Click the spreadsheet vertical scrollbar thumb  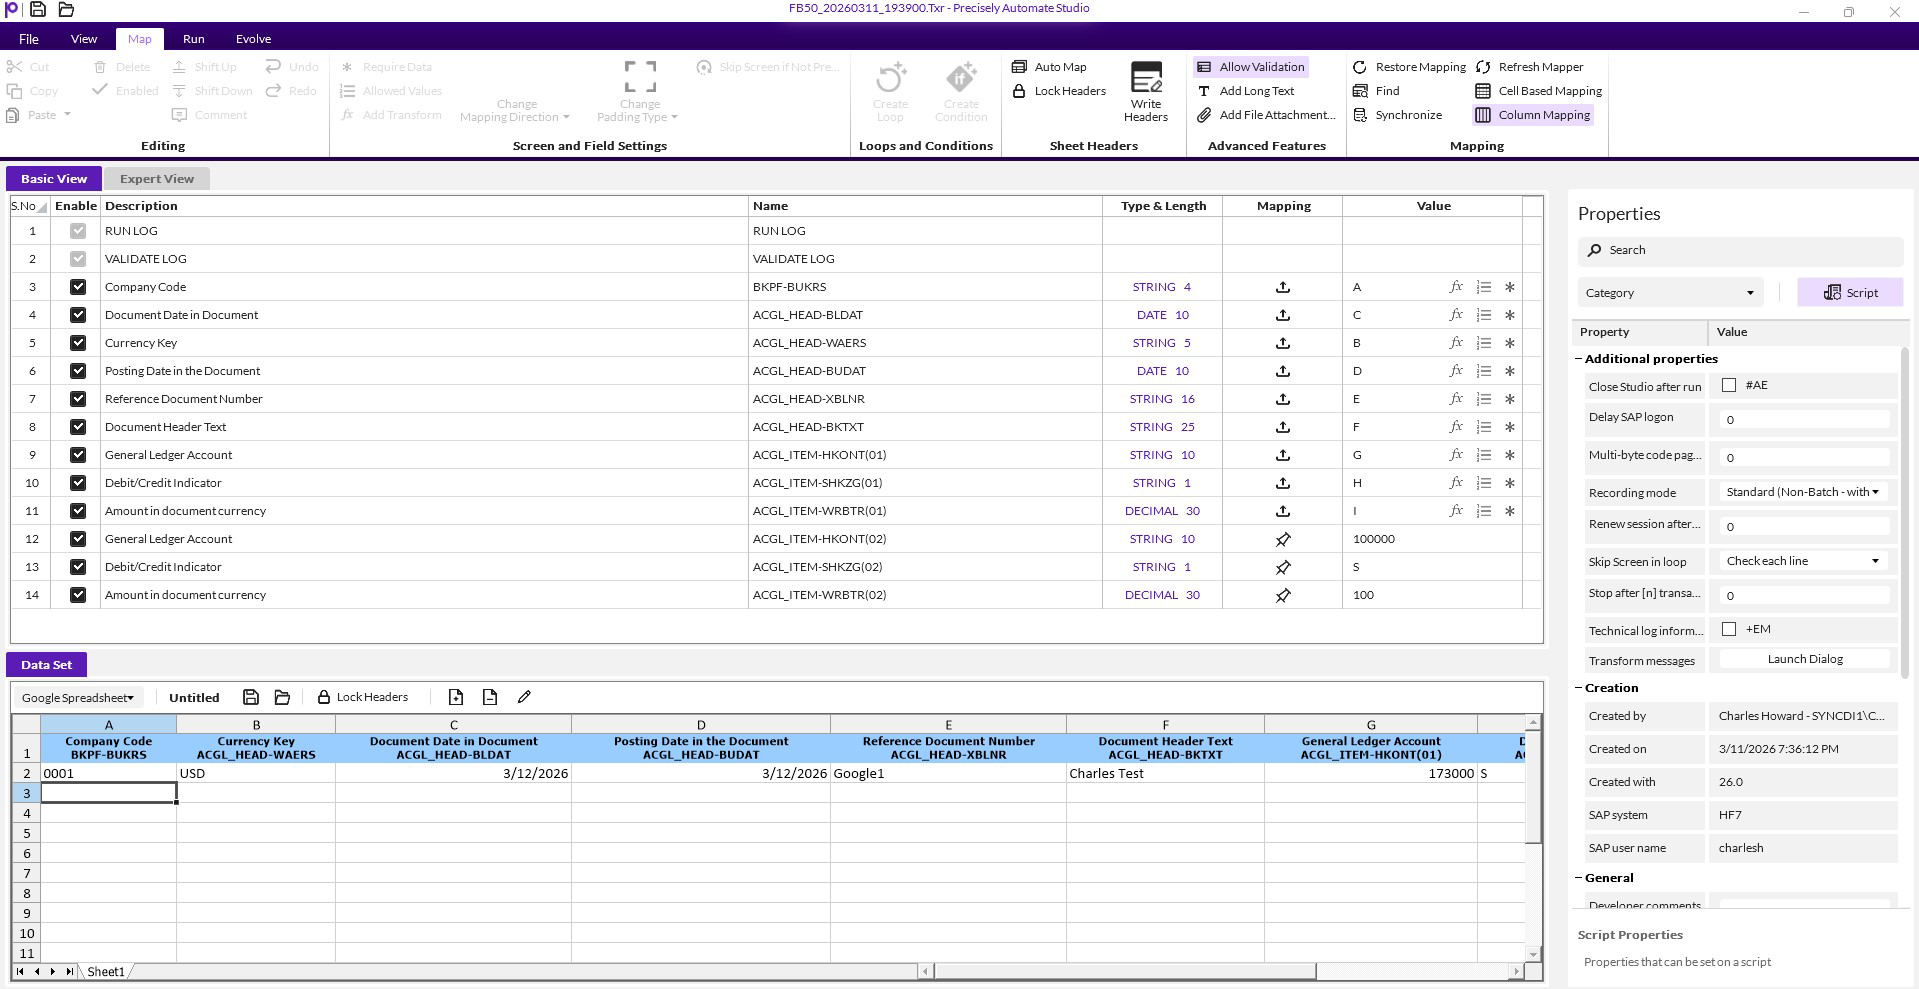1533,788
